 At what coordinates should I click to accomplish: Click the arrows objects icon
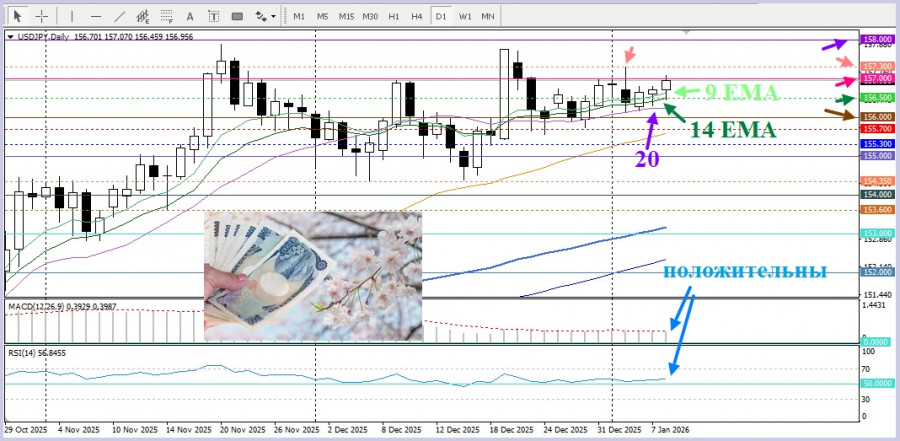pos(261,16)
